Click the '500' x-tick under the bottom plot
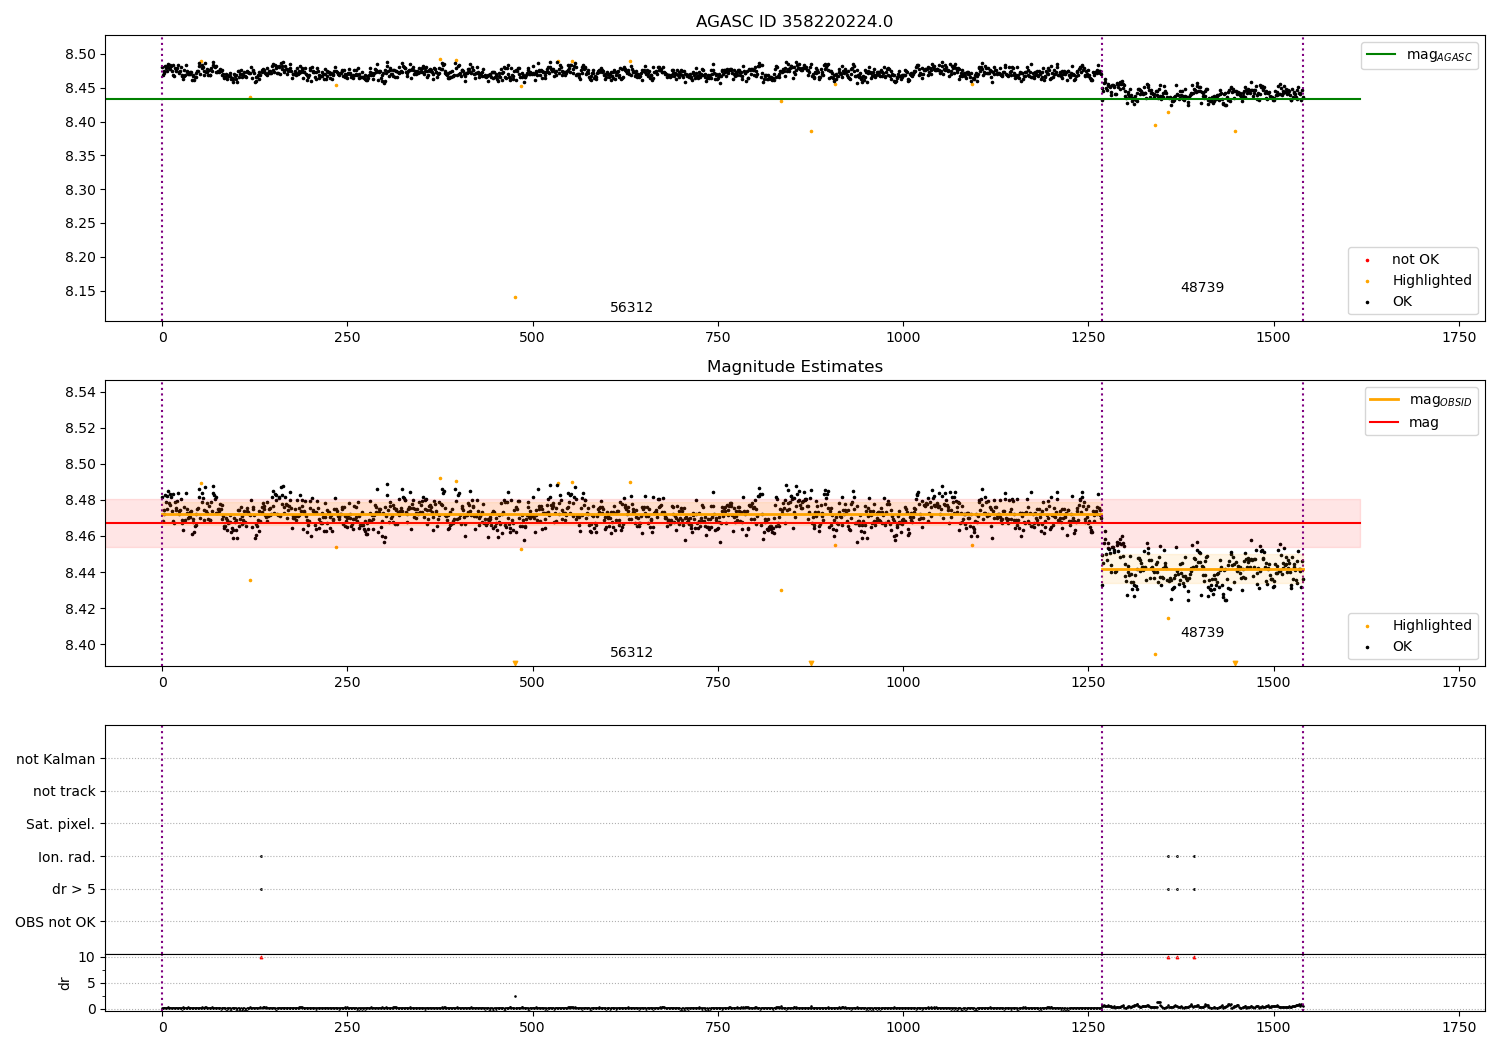The image size is (1500, 1050). (x=533, y=1027)
